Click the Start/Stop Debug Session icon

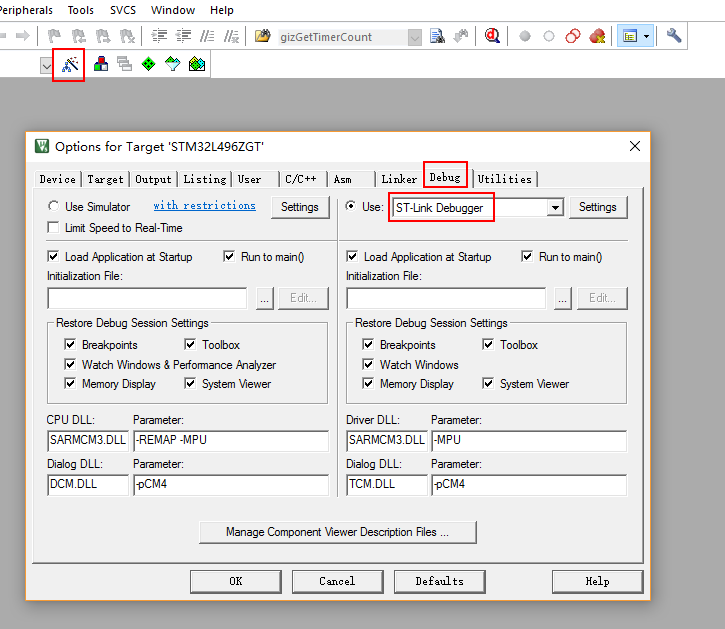[x=492, y=37]
